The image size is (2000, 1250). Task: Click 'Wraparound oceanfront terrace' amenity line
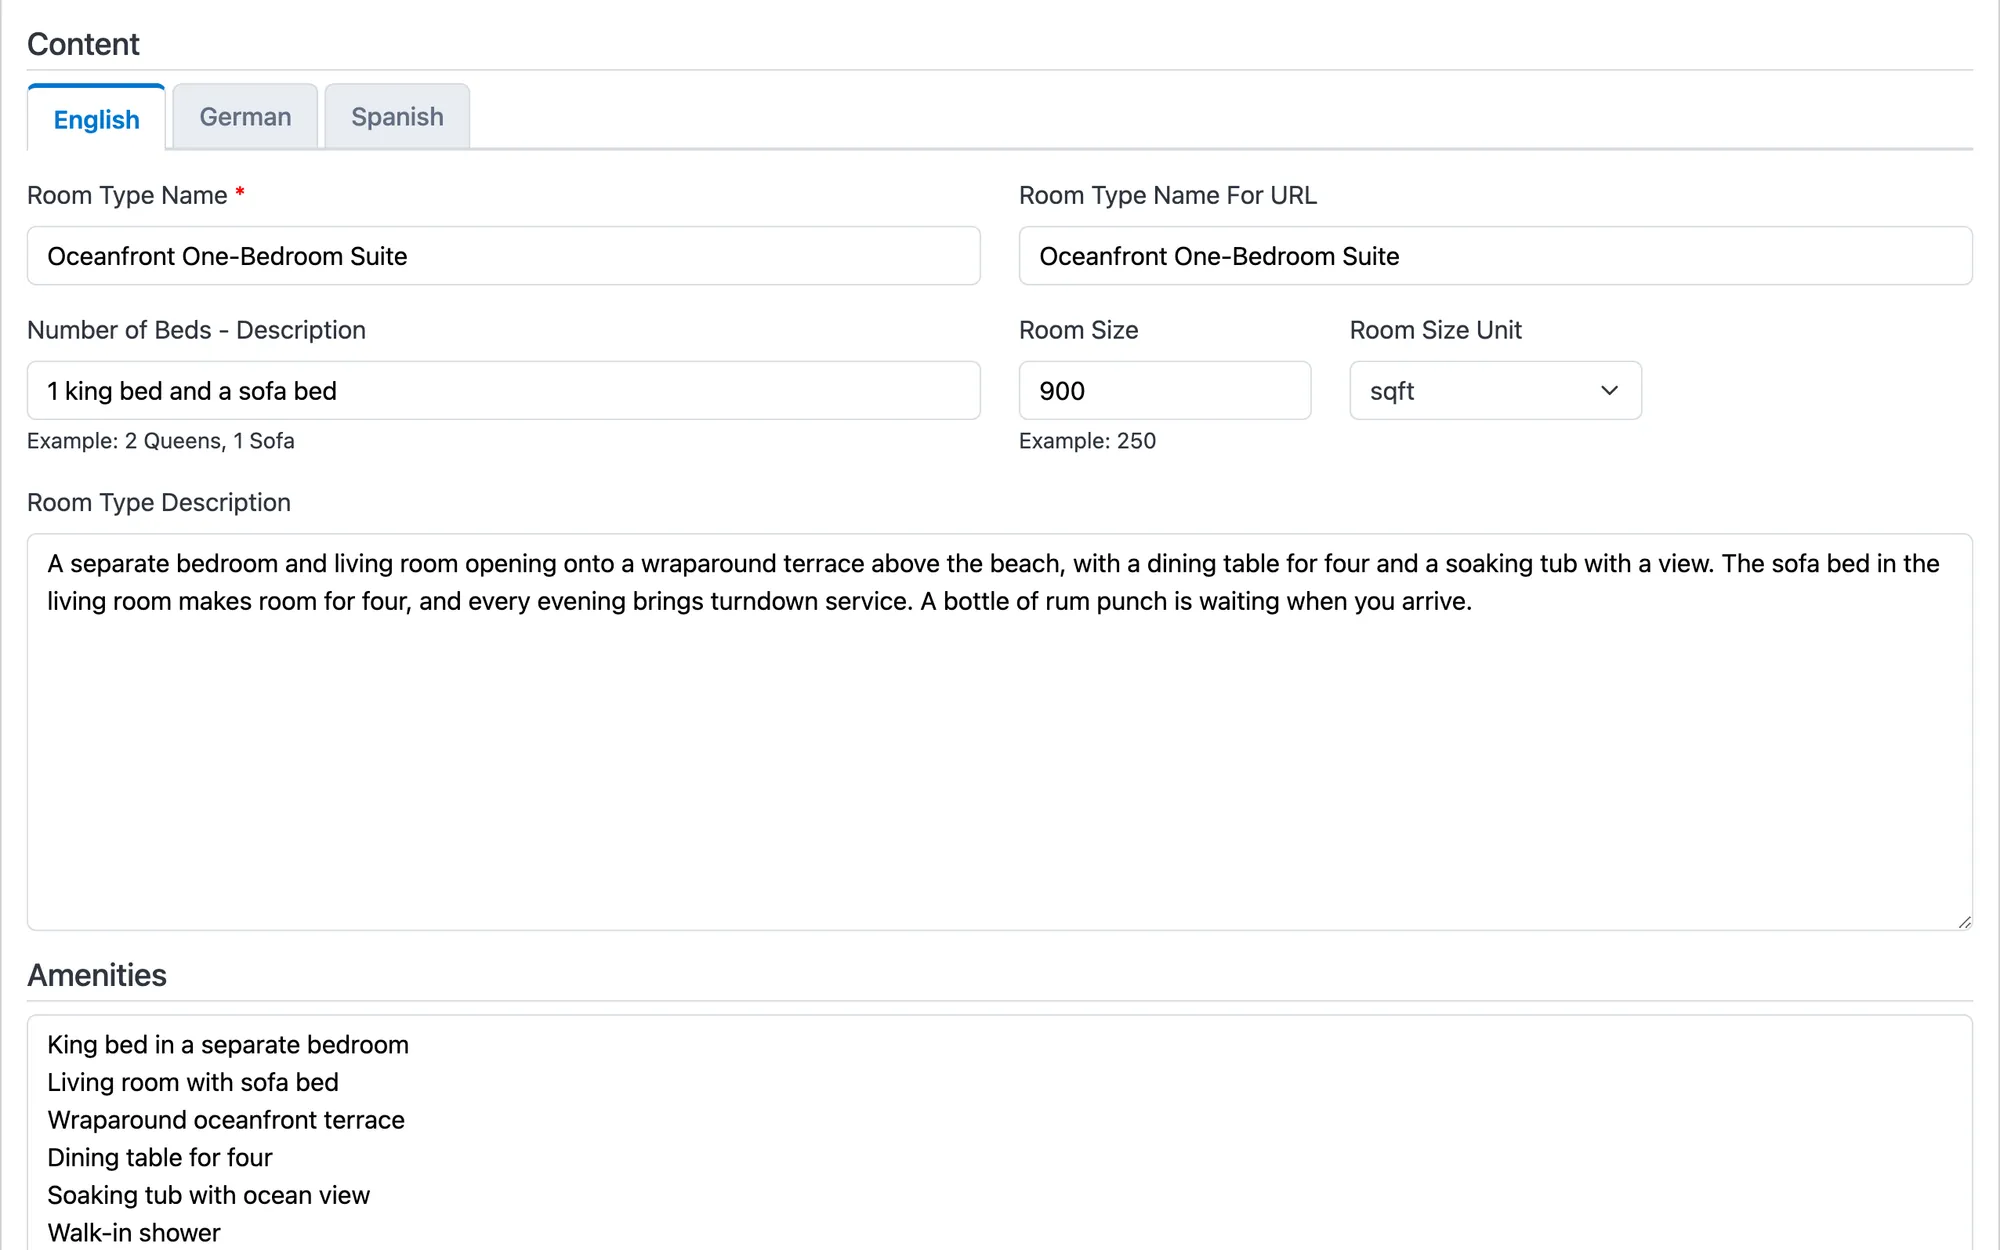pyautogui.click(x=226, y=1120)
